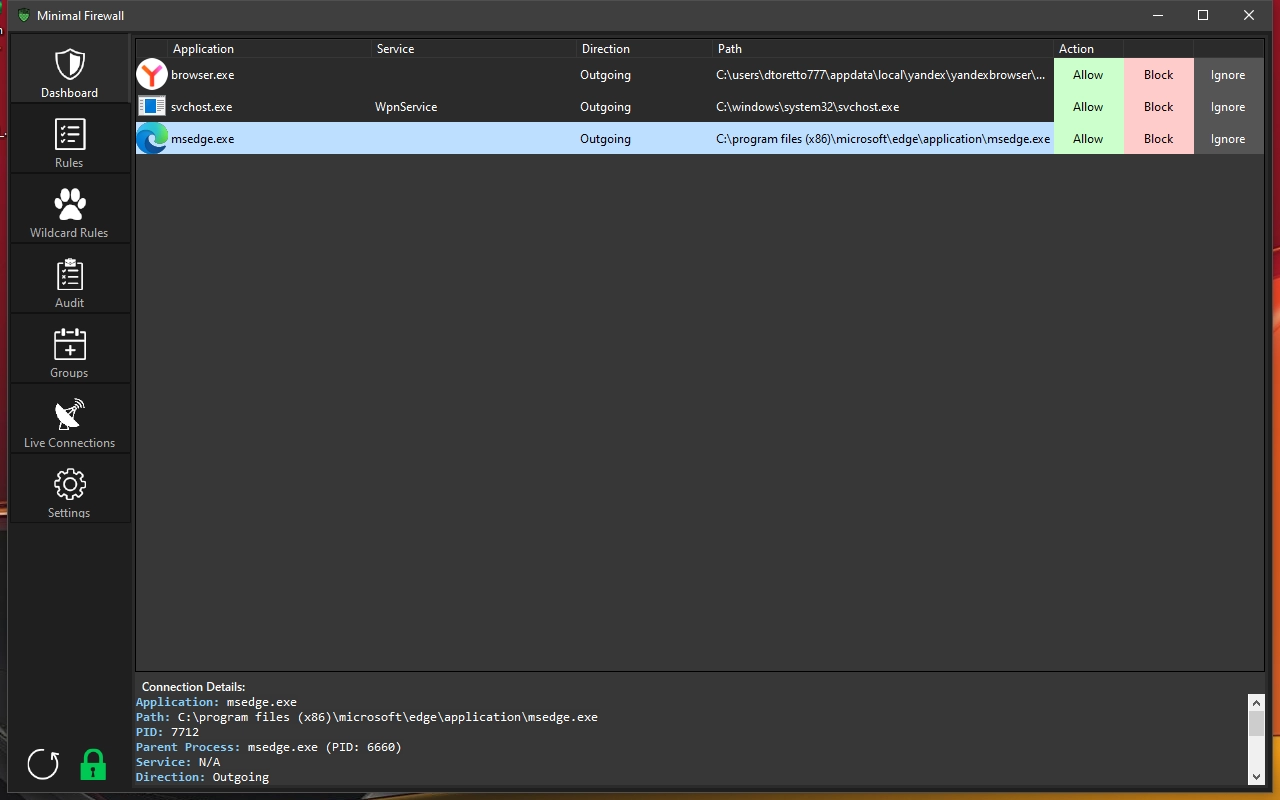
Task: Sort by the Path column header
Action: (883, 48)
